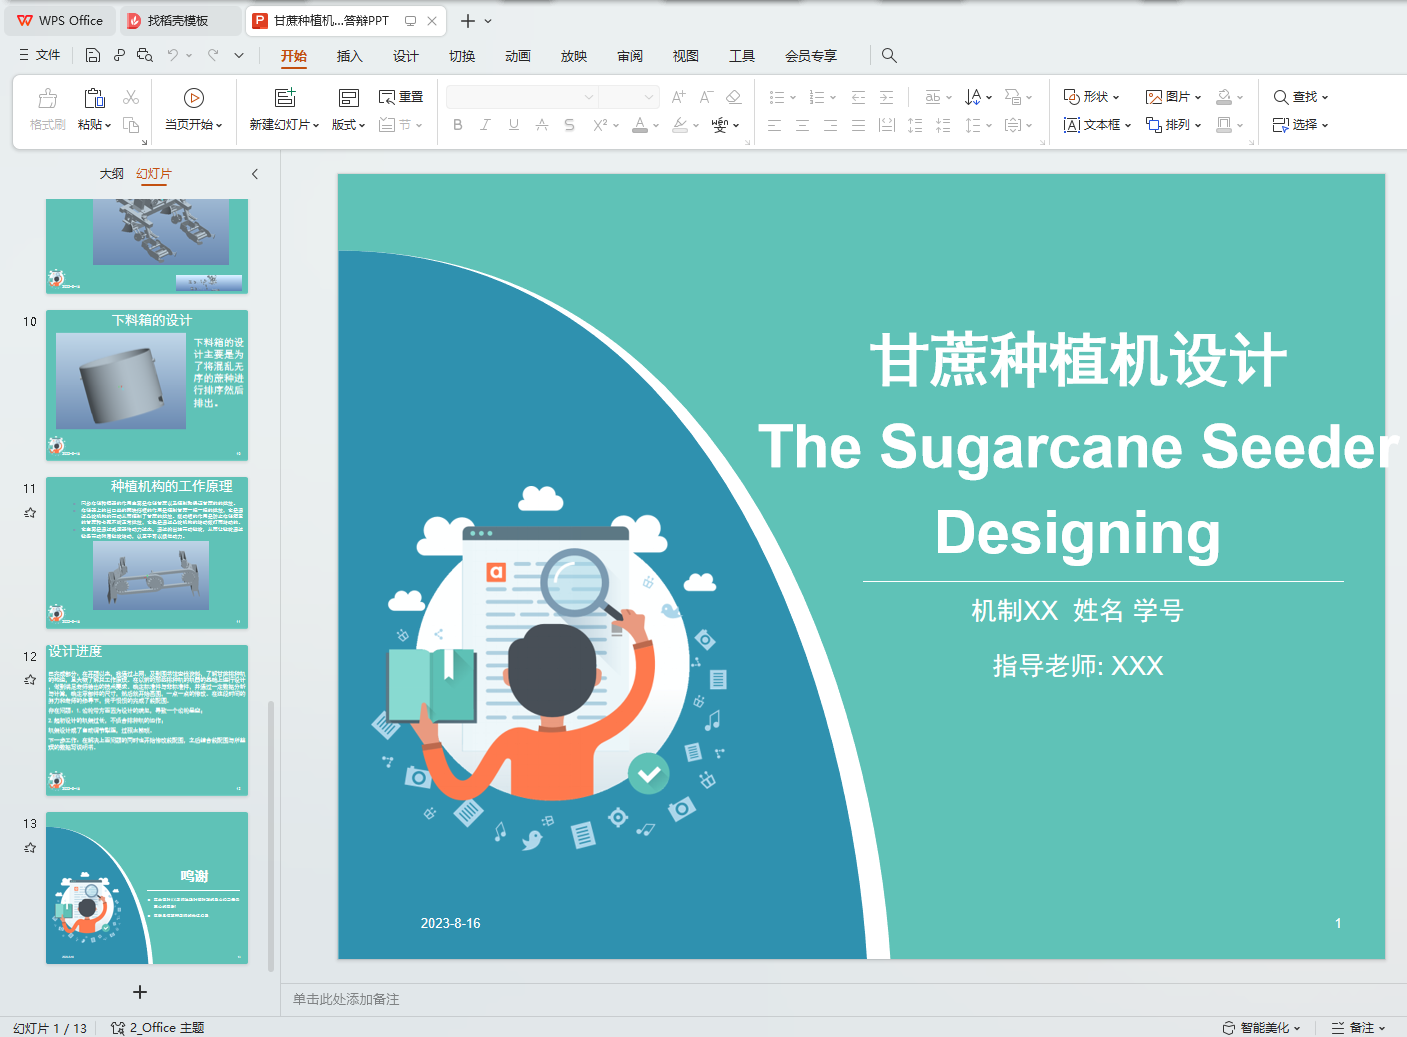This screenshot has height=1037, width=1407.
Task: Select slide 10 thumbnail 下料箱的设计
Action: pos(147,385)
